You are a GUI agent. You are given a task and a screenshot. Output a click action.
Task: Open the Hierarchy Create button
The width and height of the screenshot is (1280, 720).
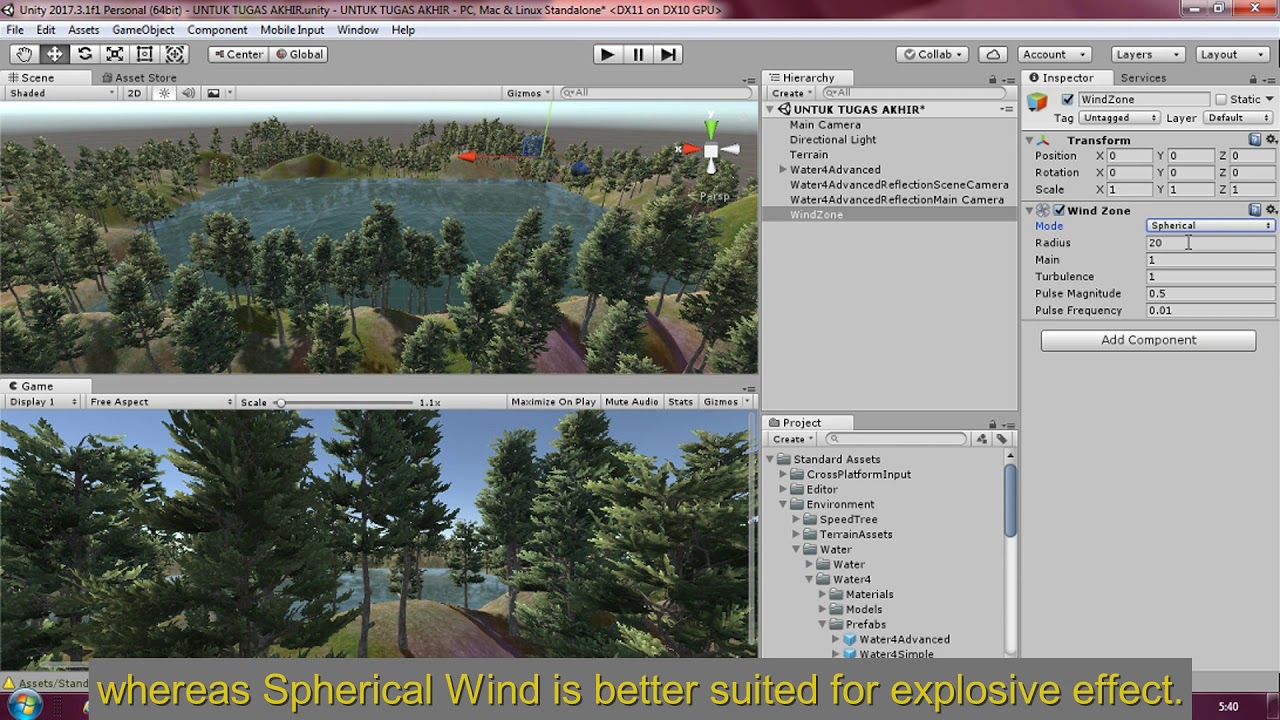791,93
